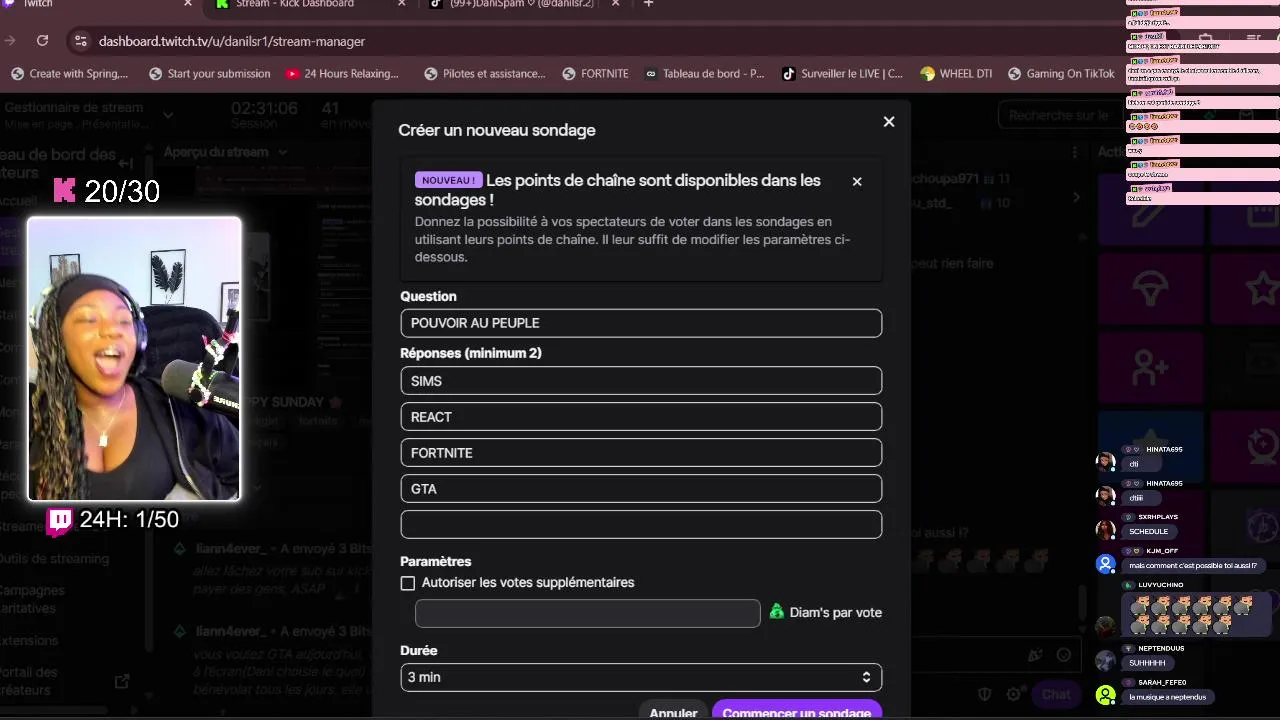This screenshot has width=1280, height=720.
Task: Click chat message 'la musique a neptendus'
Action: [1167, 697]
